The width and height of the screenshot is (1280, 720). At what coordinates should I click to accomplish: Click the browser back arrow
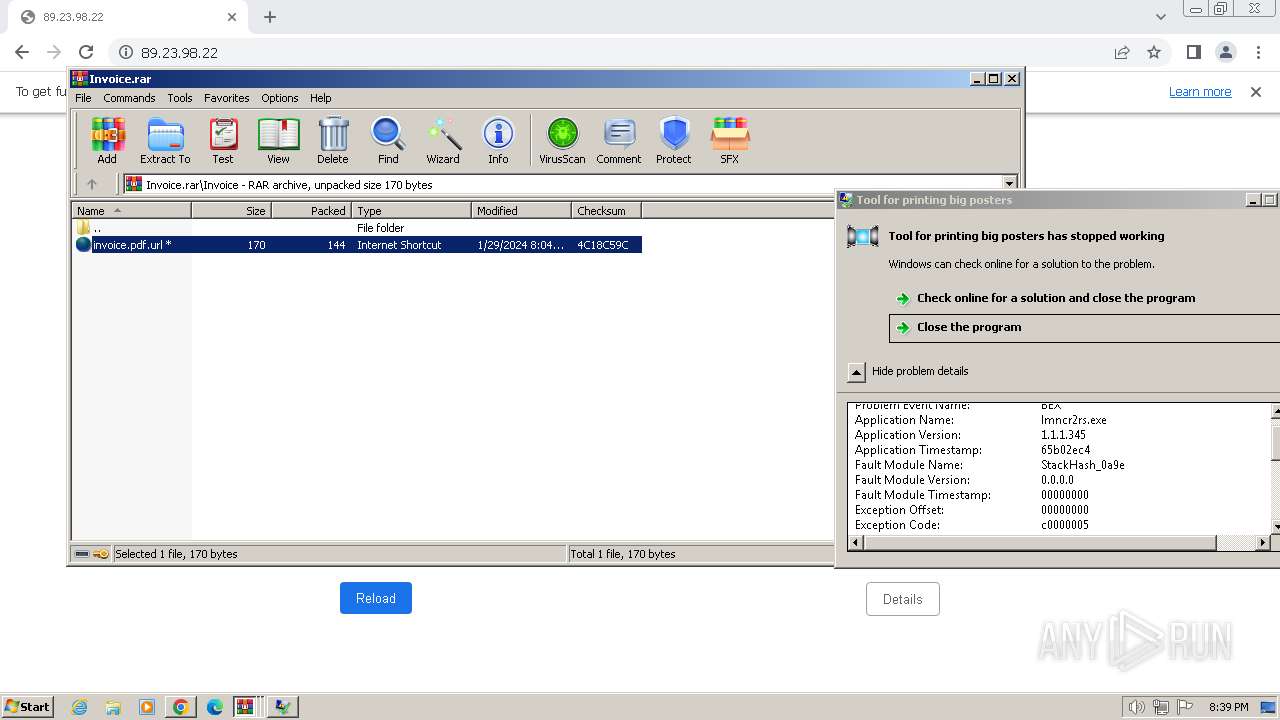[x=22, y=52]
